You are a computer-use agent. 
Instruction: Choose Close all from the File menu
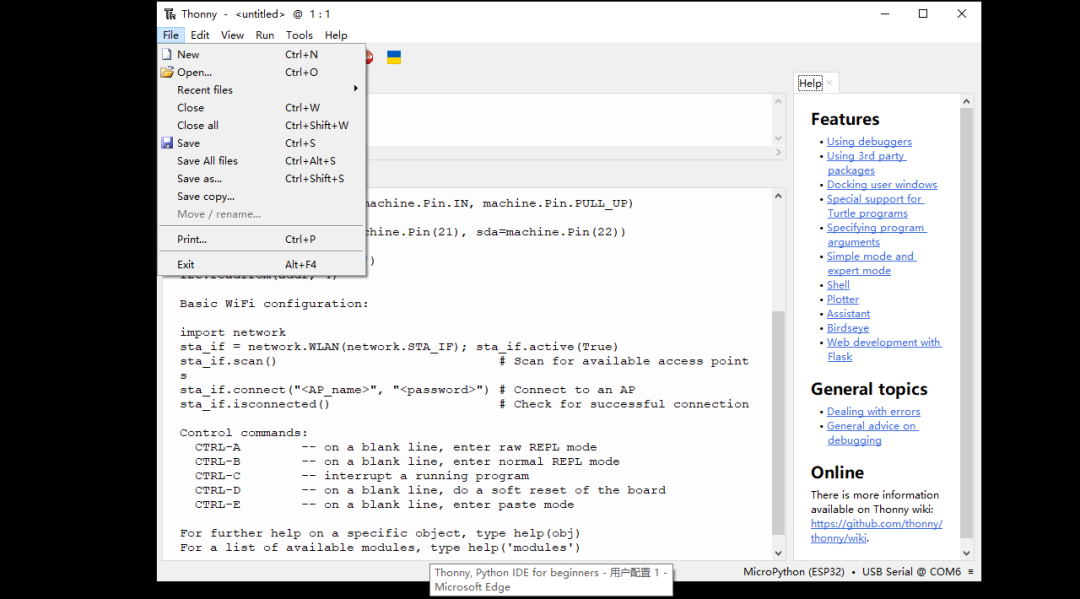tap(262, 125)
